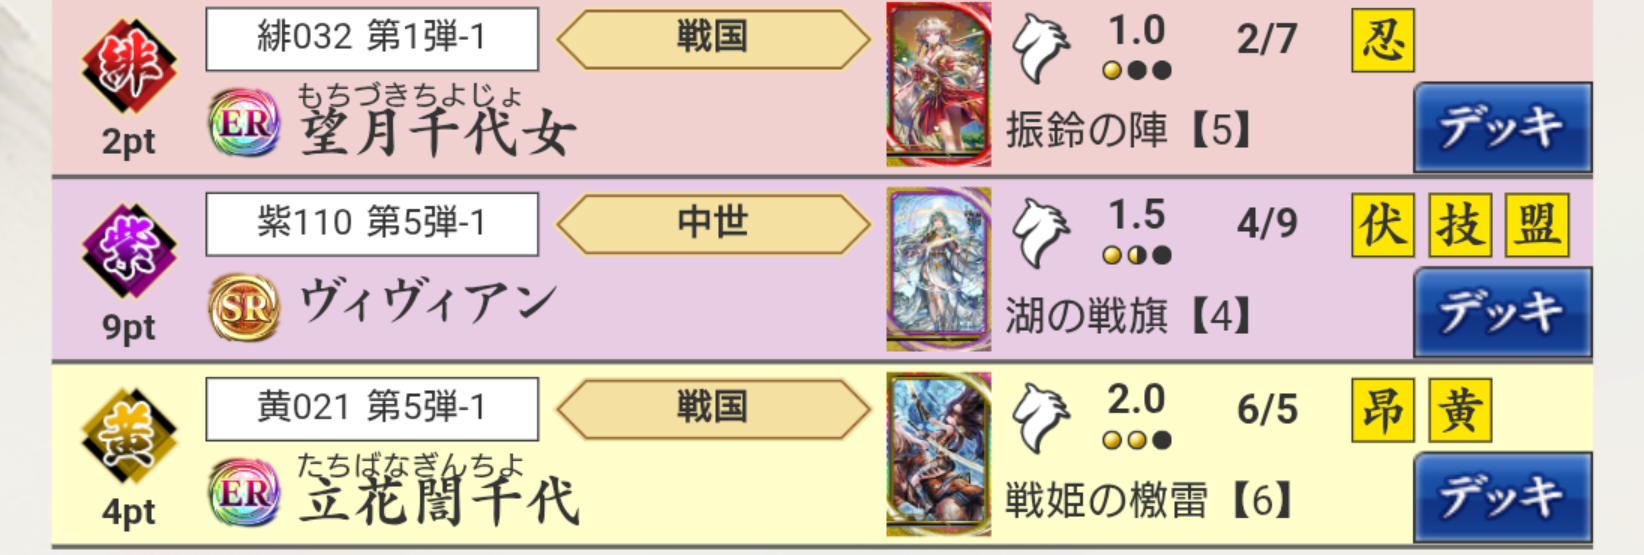The height and width of the screenshot is (555, 1644).
Task: Open the 立花誾千代 card thumbnail
Action: click(x=939, y=454)
